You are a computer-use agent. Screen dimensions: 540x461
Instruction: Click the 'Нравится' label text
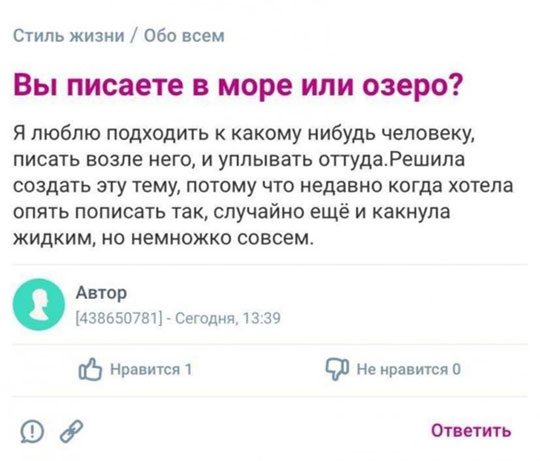(145, 369)
